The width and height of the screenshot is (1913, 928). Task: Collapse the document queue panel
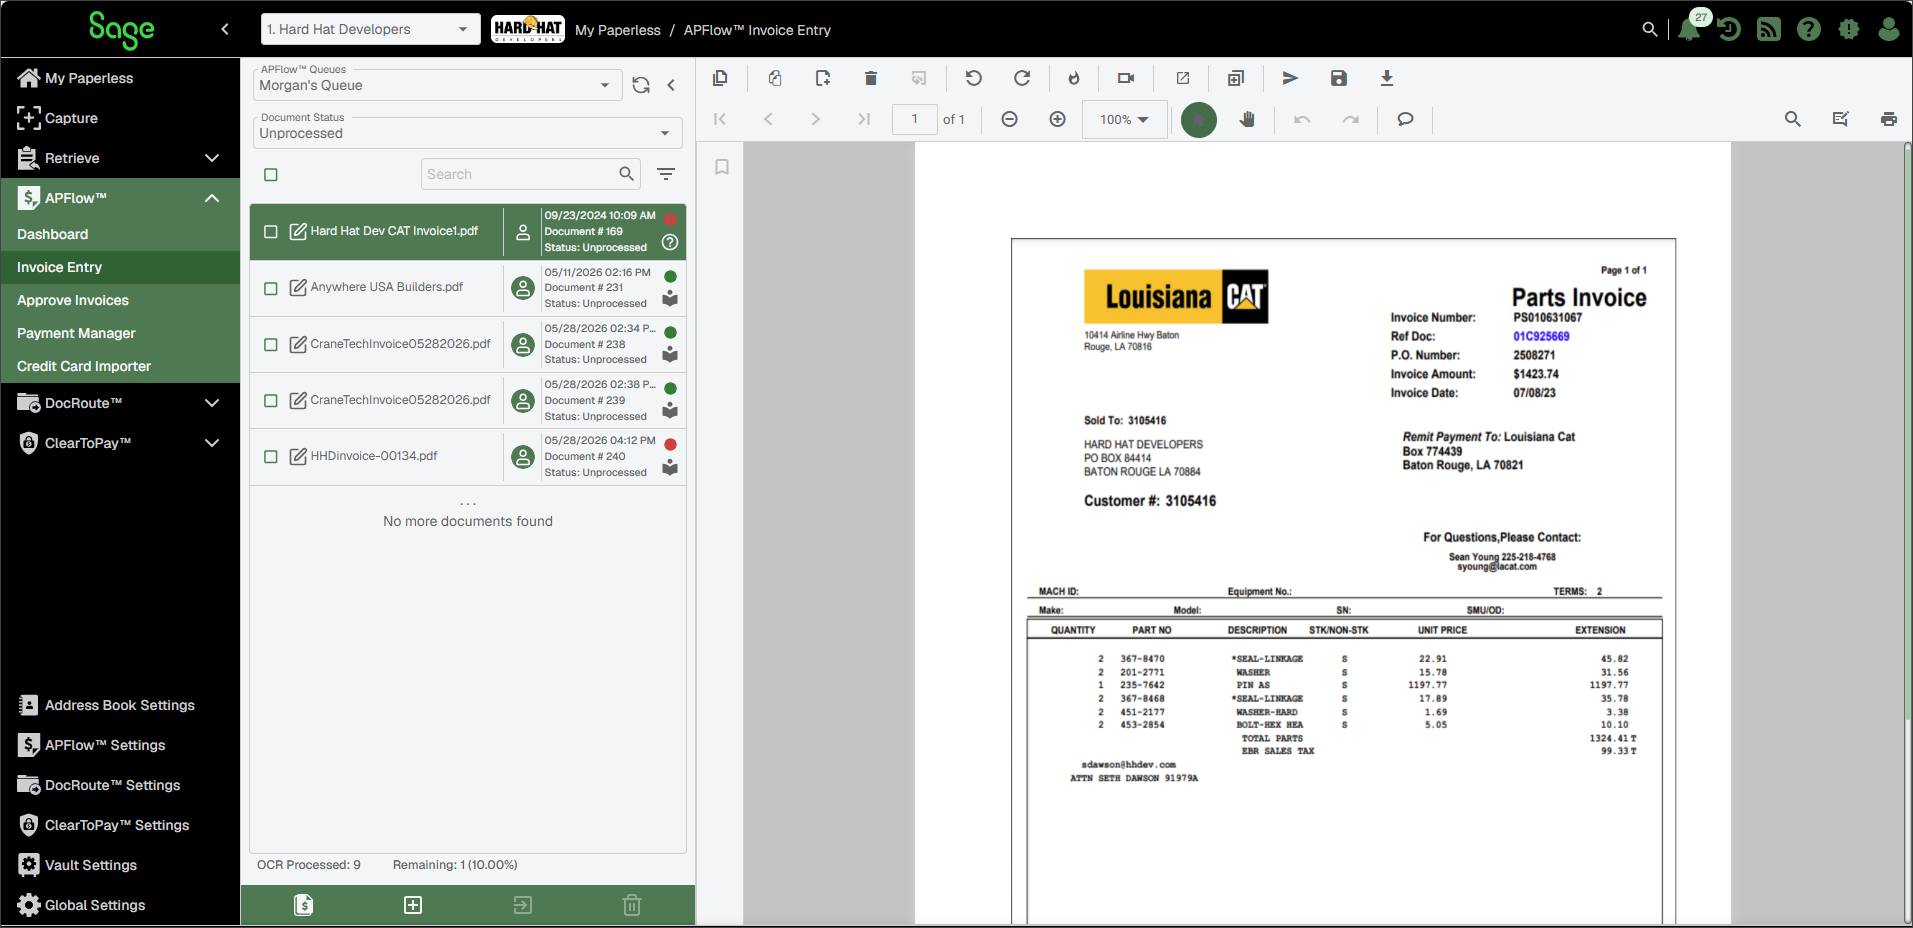tap(672, 86)
